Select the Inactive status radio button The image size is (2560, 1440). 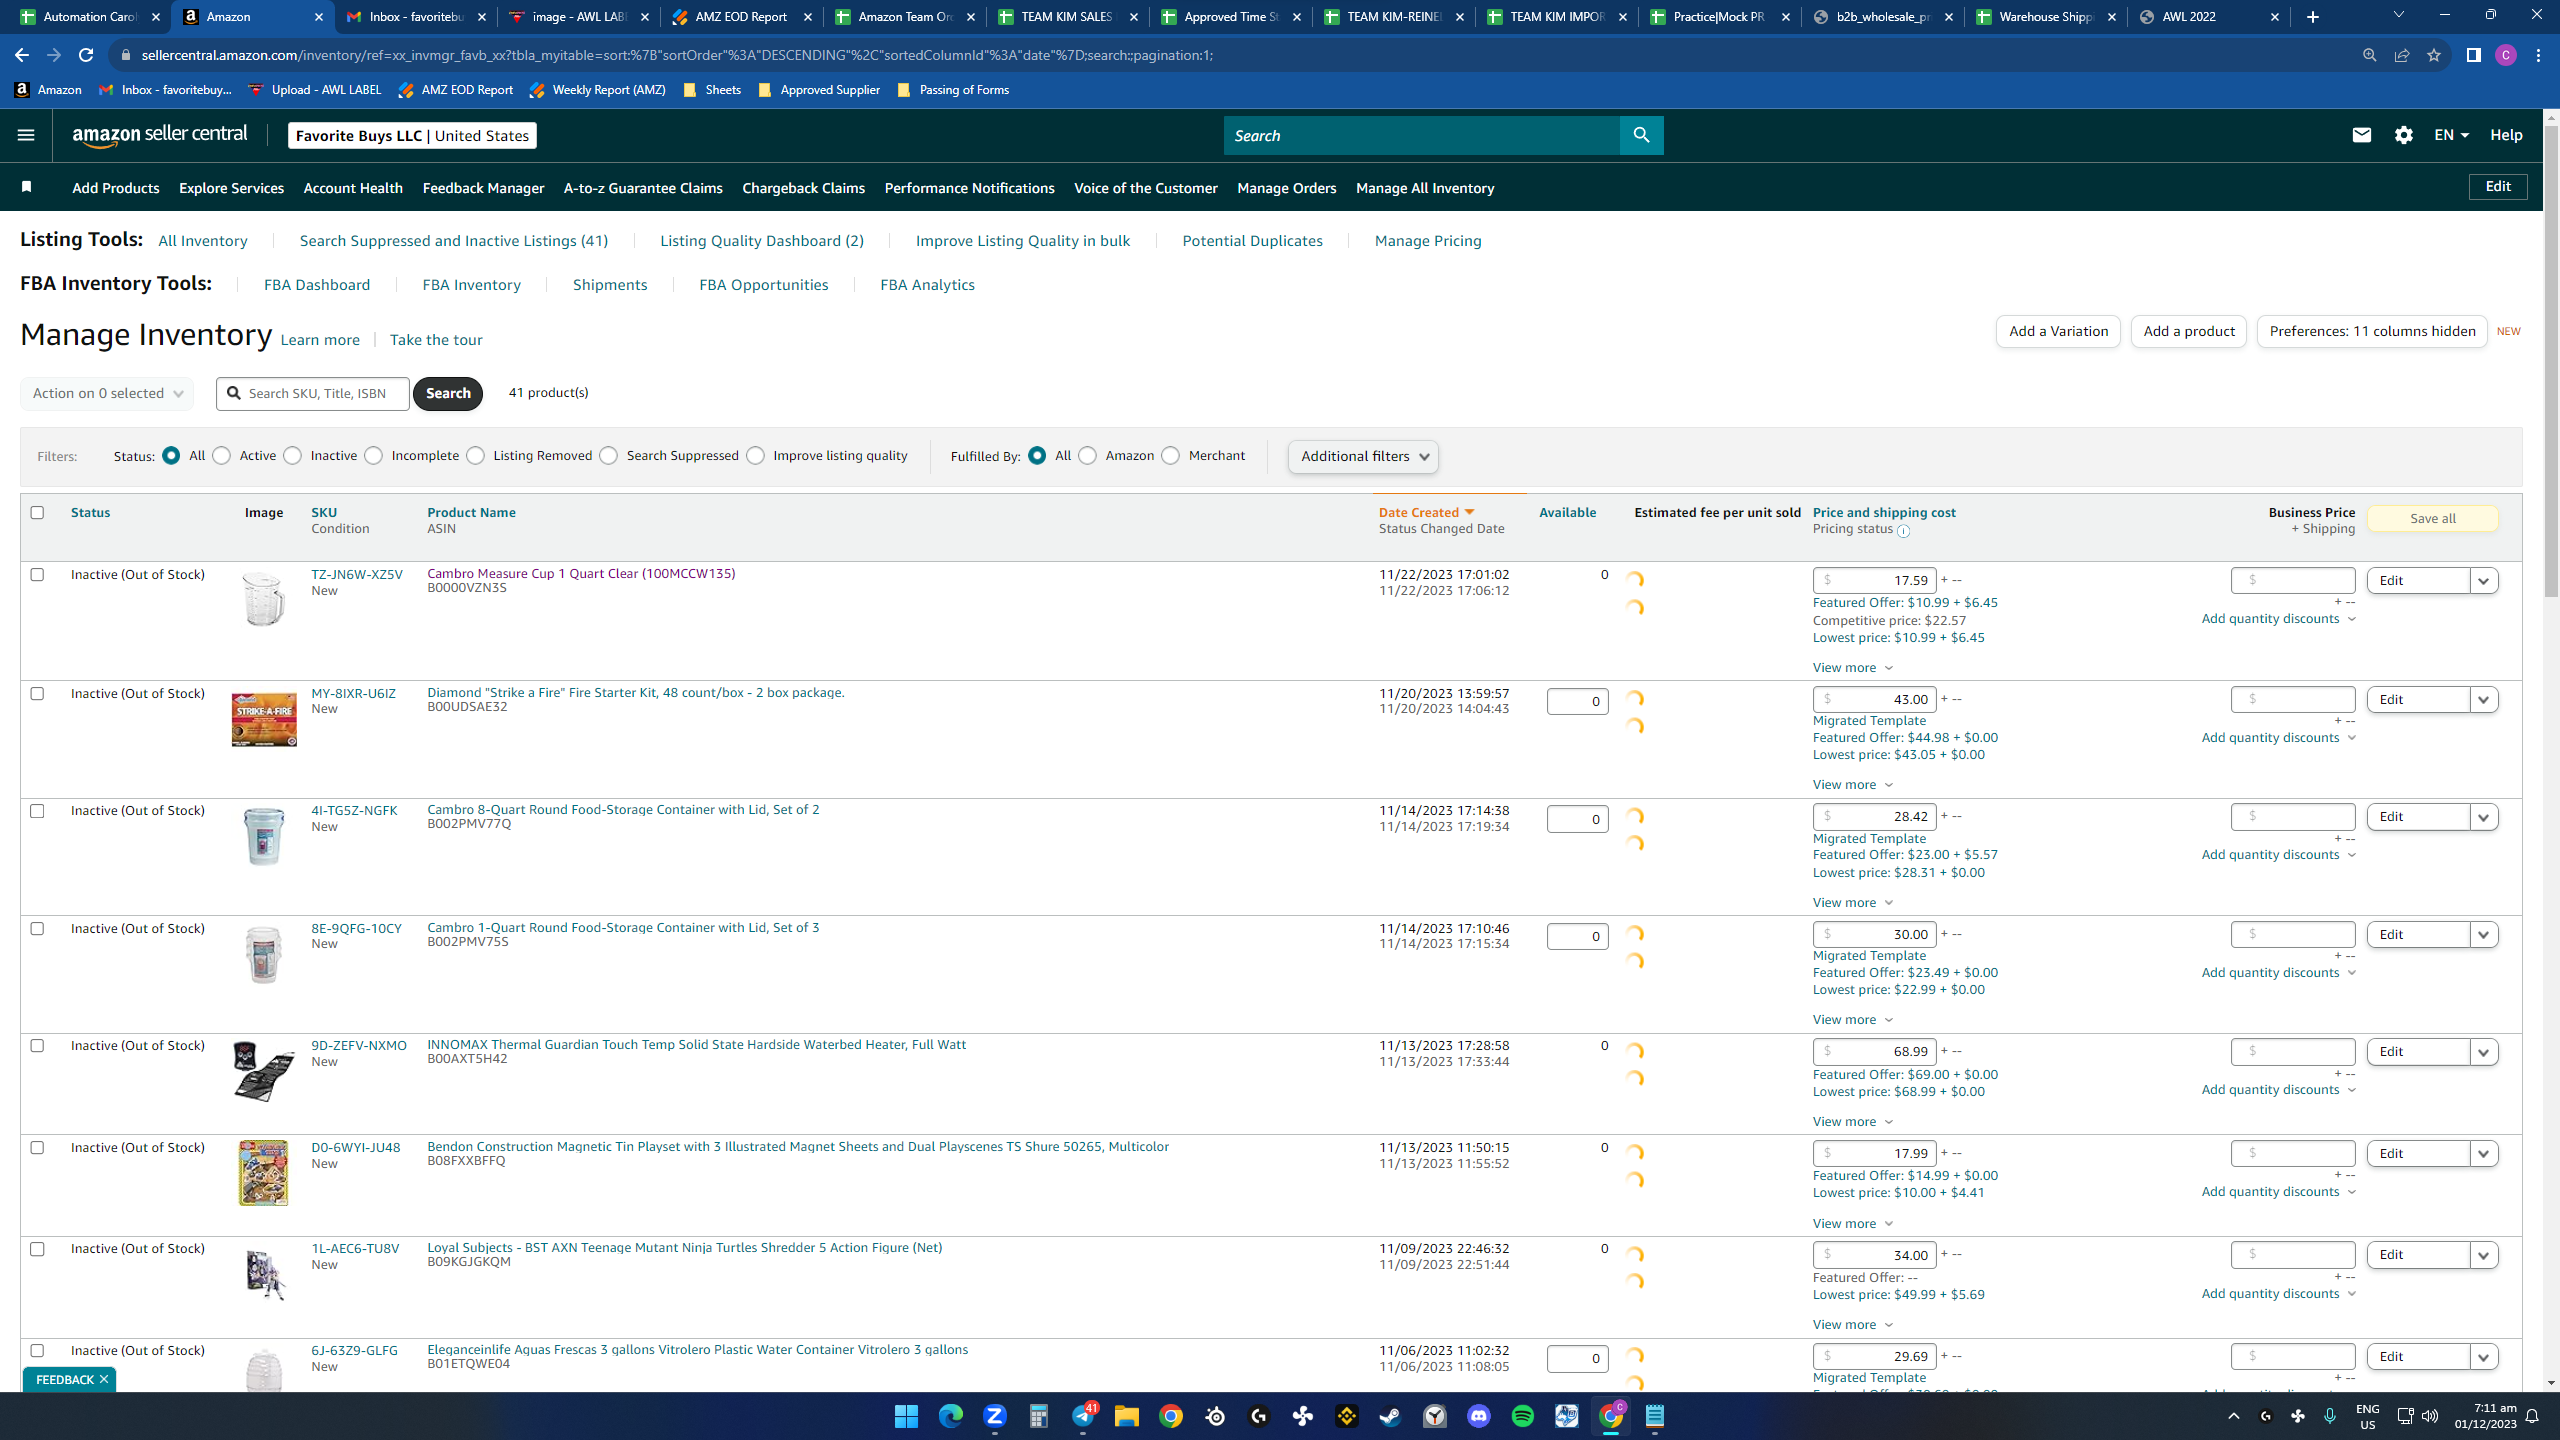tap(292, 456)
